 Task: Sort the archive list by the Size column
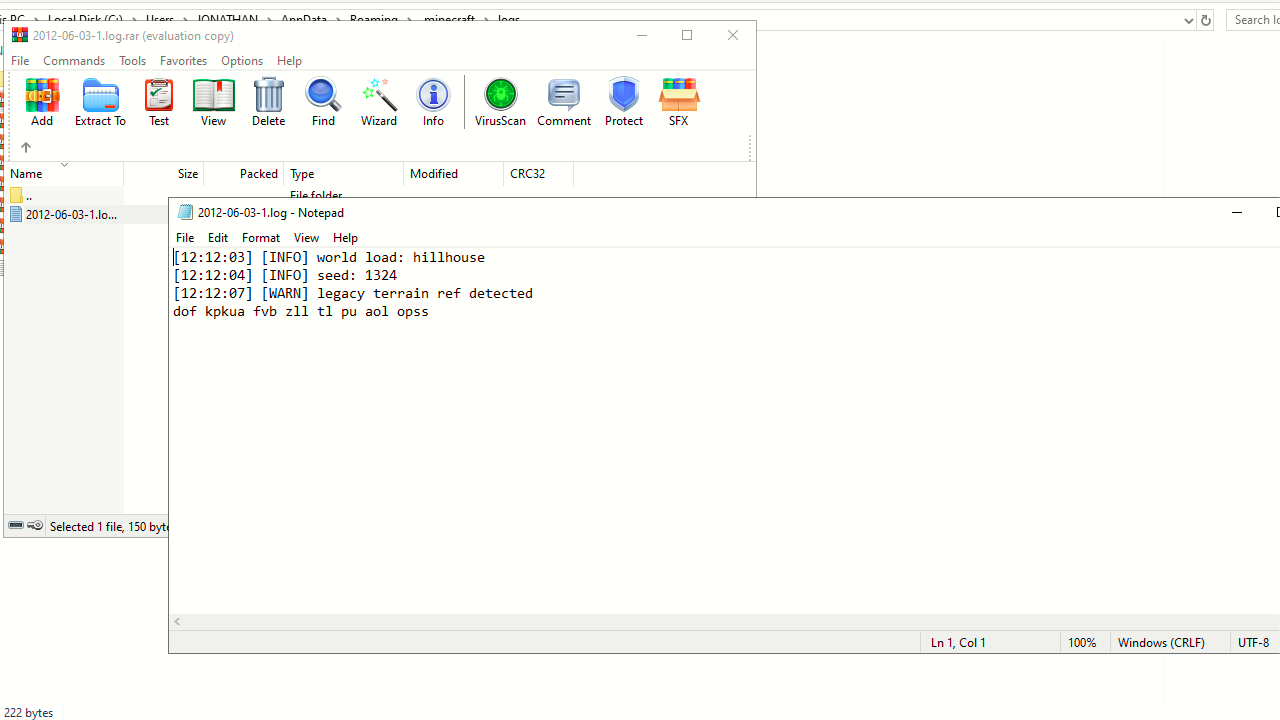164,174
